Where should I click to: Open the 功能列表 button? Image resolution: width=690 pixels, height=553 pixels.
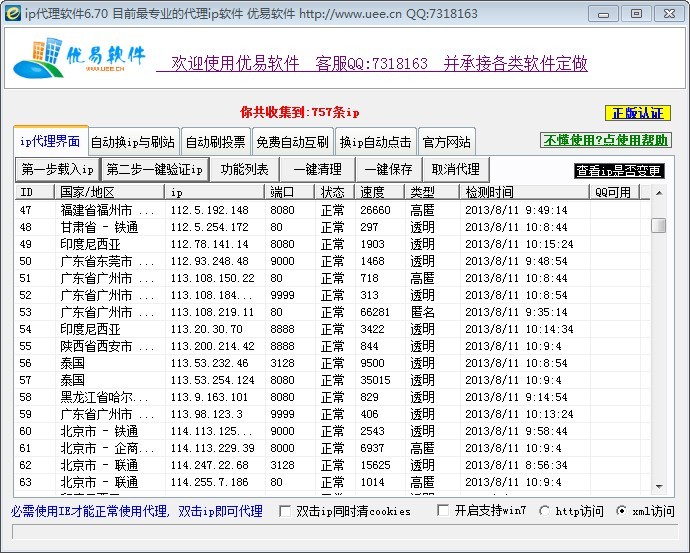[245, 169]
